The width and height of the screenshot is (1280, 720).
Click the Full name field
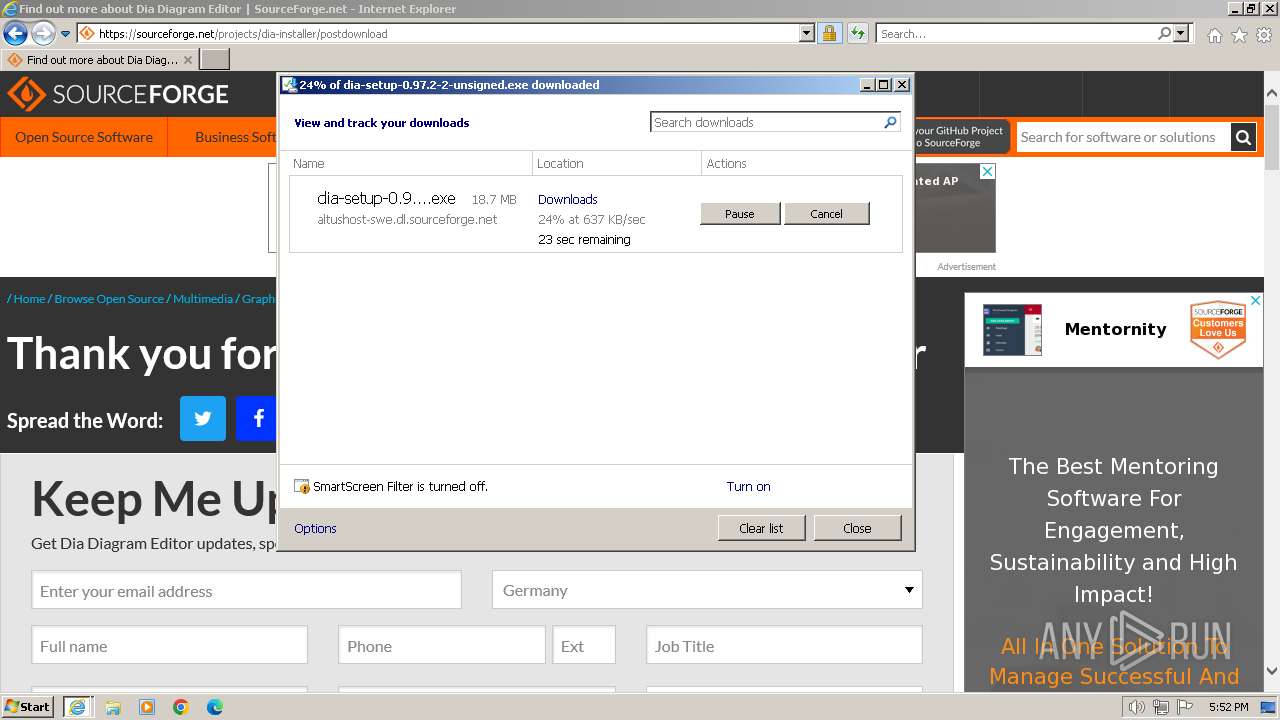tap(169, 646)
